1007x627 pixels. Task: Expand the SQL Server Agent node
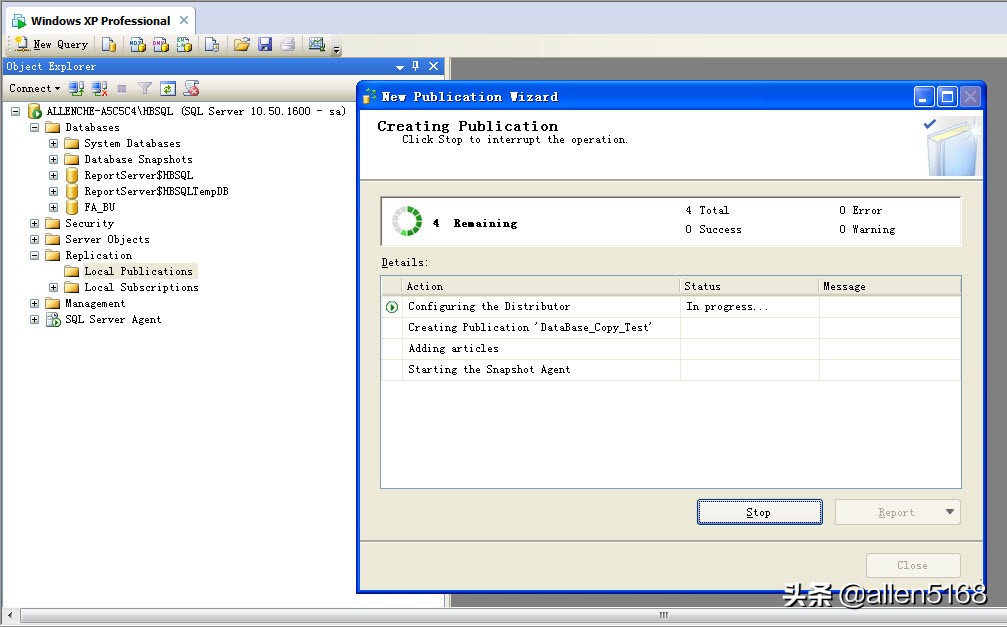coord(35,319)
